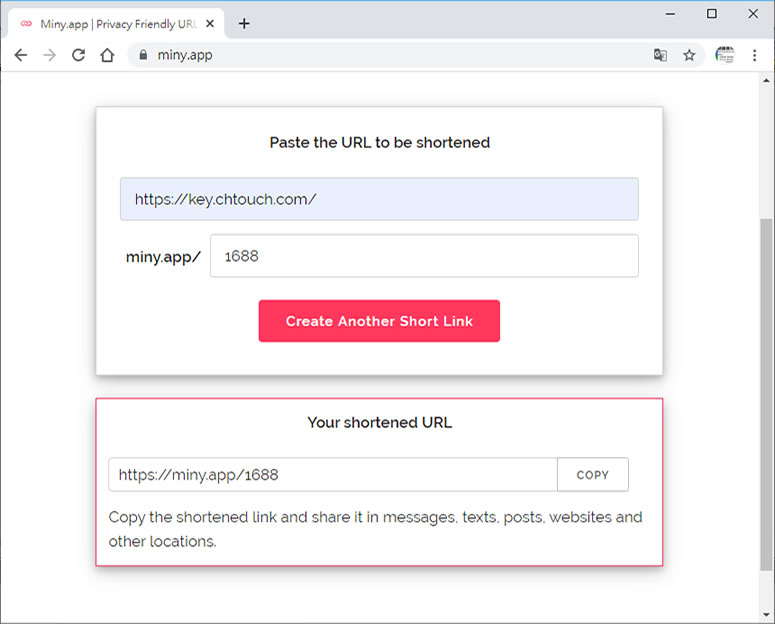This screenshot has width=775, height=625.
Task: Click the browser back arrow
Action: [x=20, y=55]
